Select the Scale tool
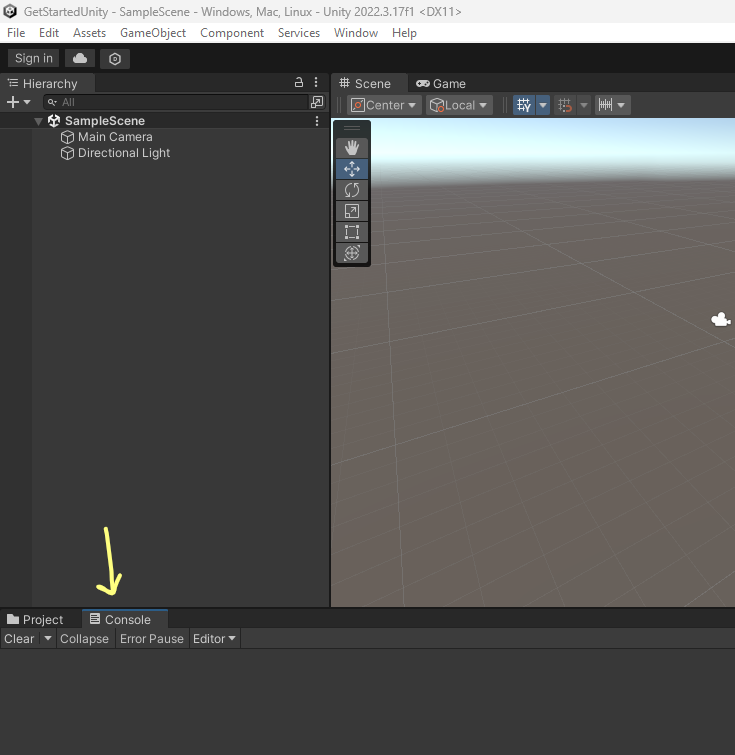Viewport: 735px width, 755px height. pyautogui.click(x=352, y=211)
